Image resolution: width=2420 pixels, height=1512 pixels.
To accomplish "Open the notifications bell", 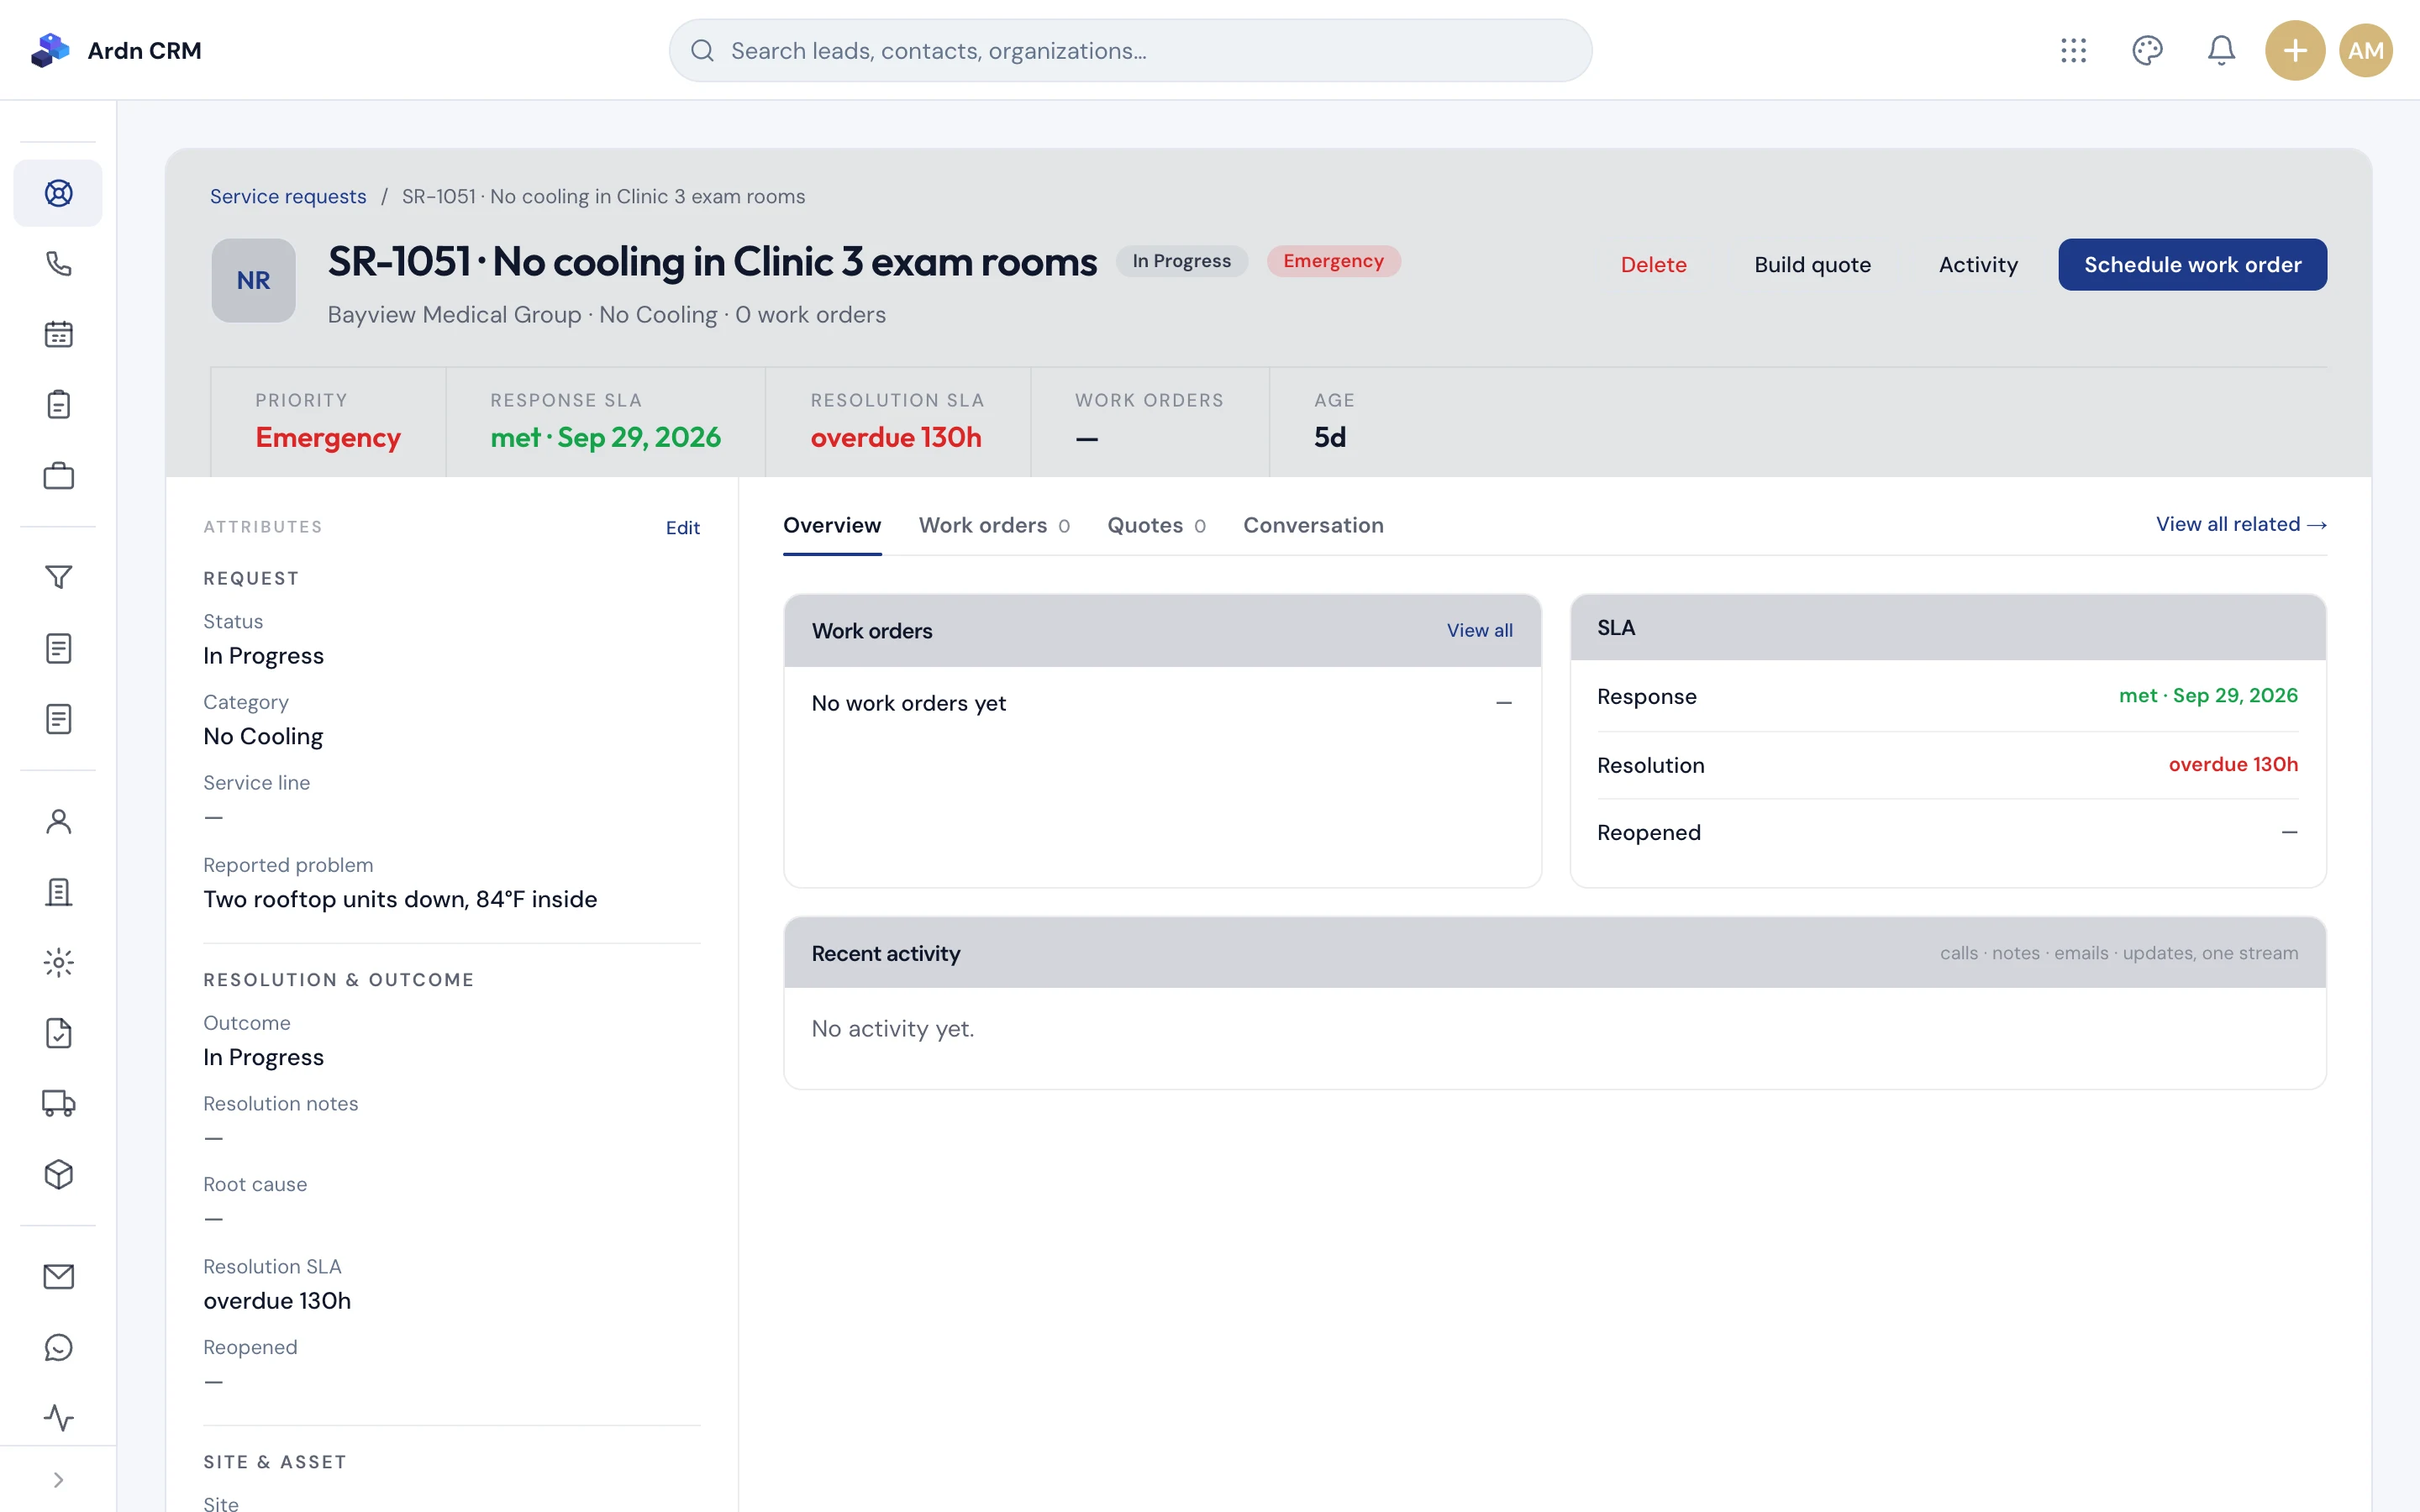I will click(x=2221, y=50).
